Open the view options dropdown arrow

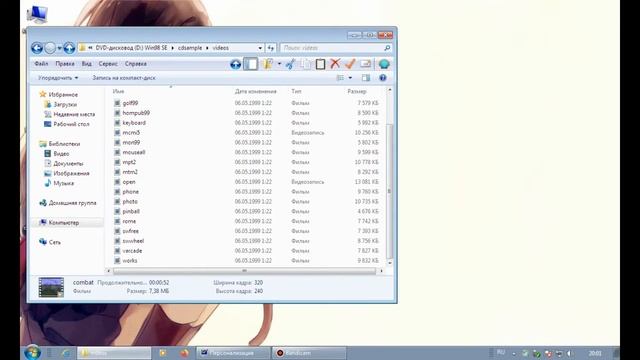(x=350, y=78)
